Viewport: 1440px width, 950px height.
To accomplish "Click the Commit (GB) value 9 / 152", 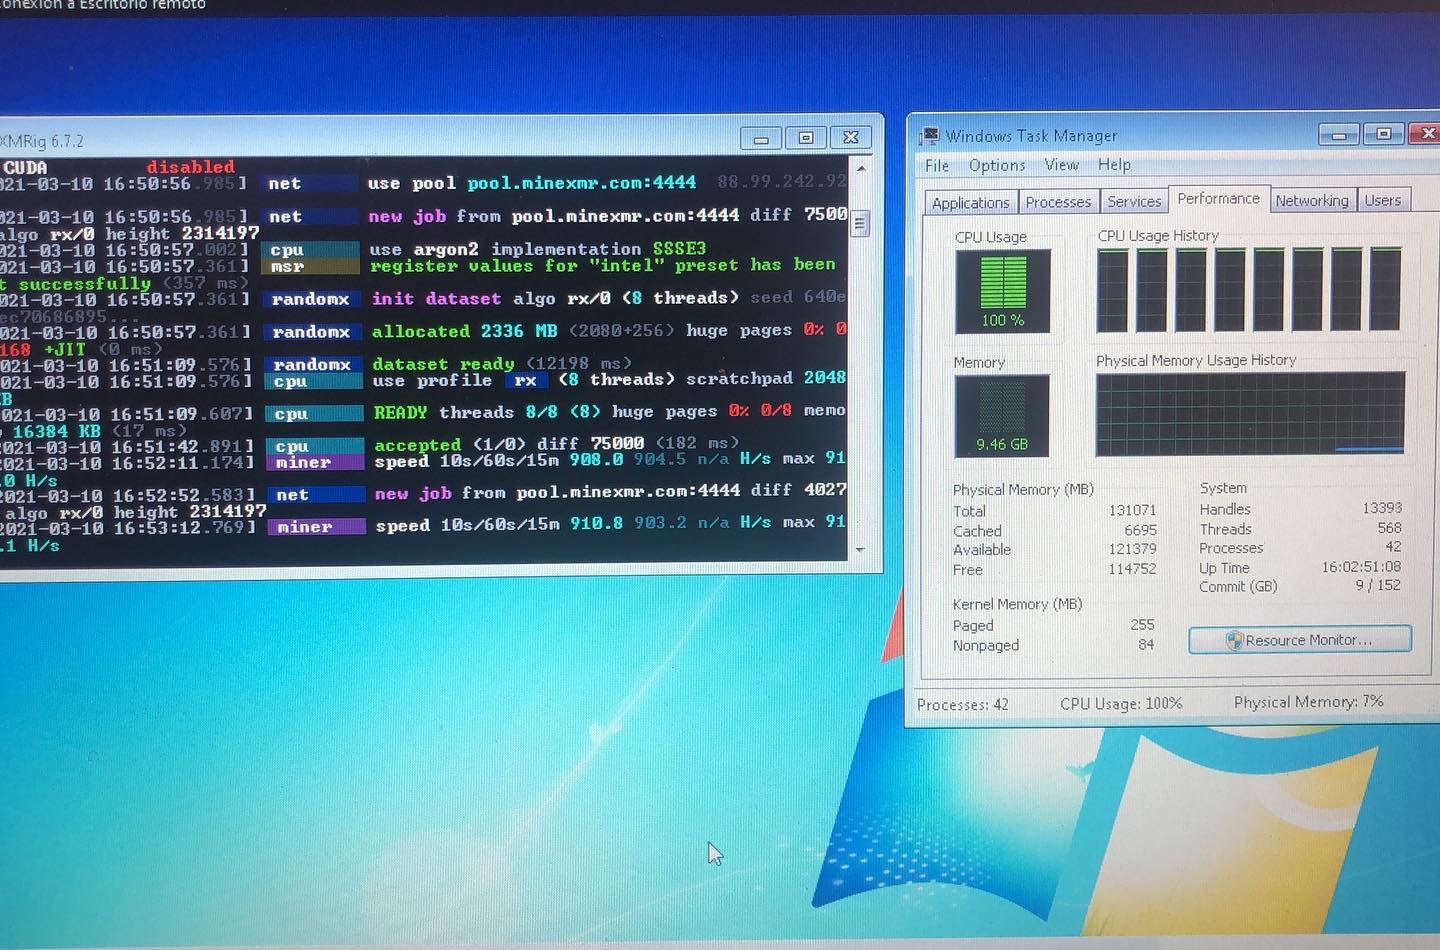I will click(1378, 586).
